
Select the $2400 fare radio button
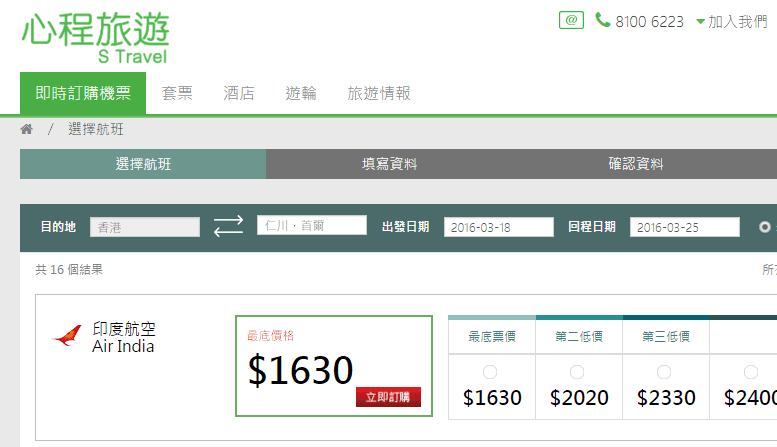pos(750,372)
